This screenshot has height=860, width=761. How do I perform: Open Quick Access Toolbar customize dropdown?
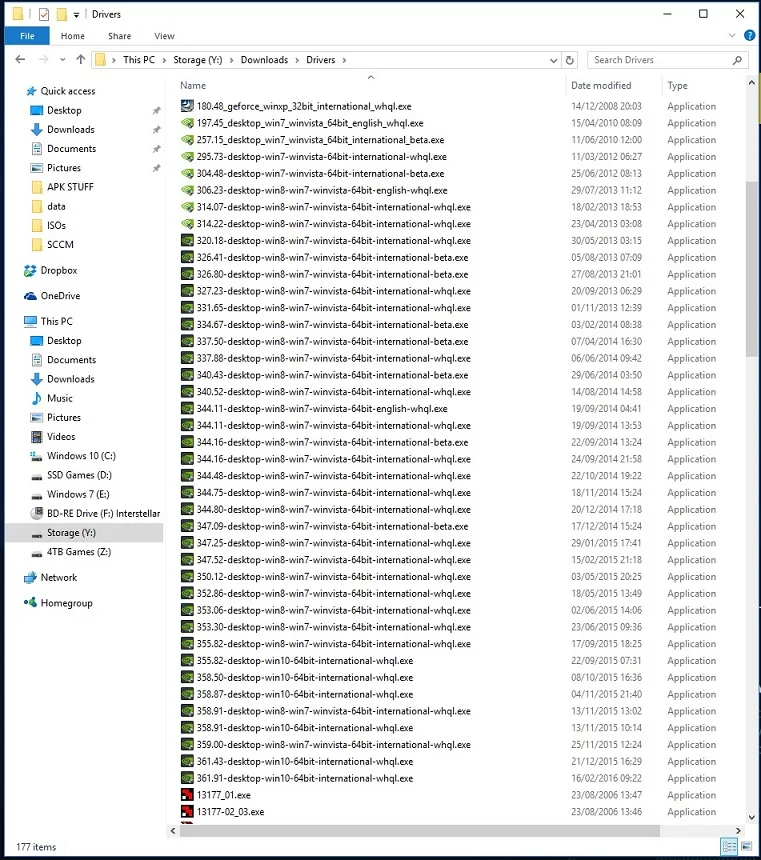coord(76,15)
